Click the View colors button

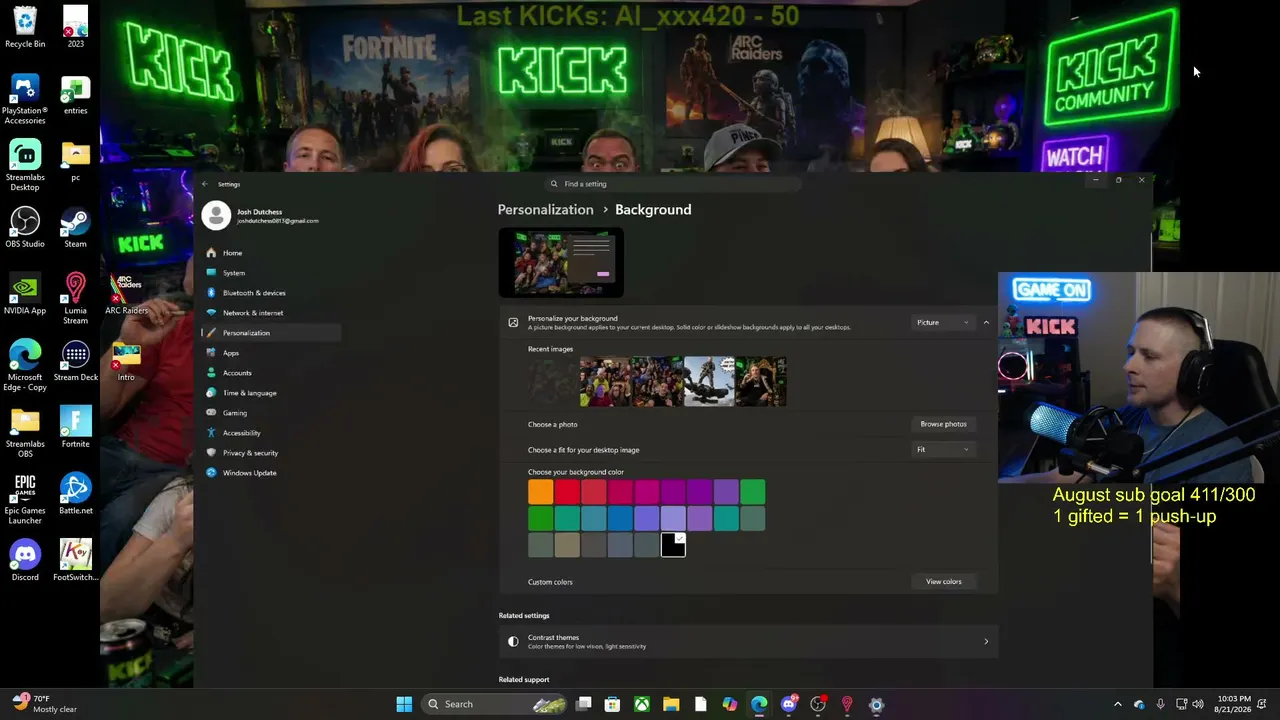coord(943,582)
